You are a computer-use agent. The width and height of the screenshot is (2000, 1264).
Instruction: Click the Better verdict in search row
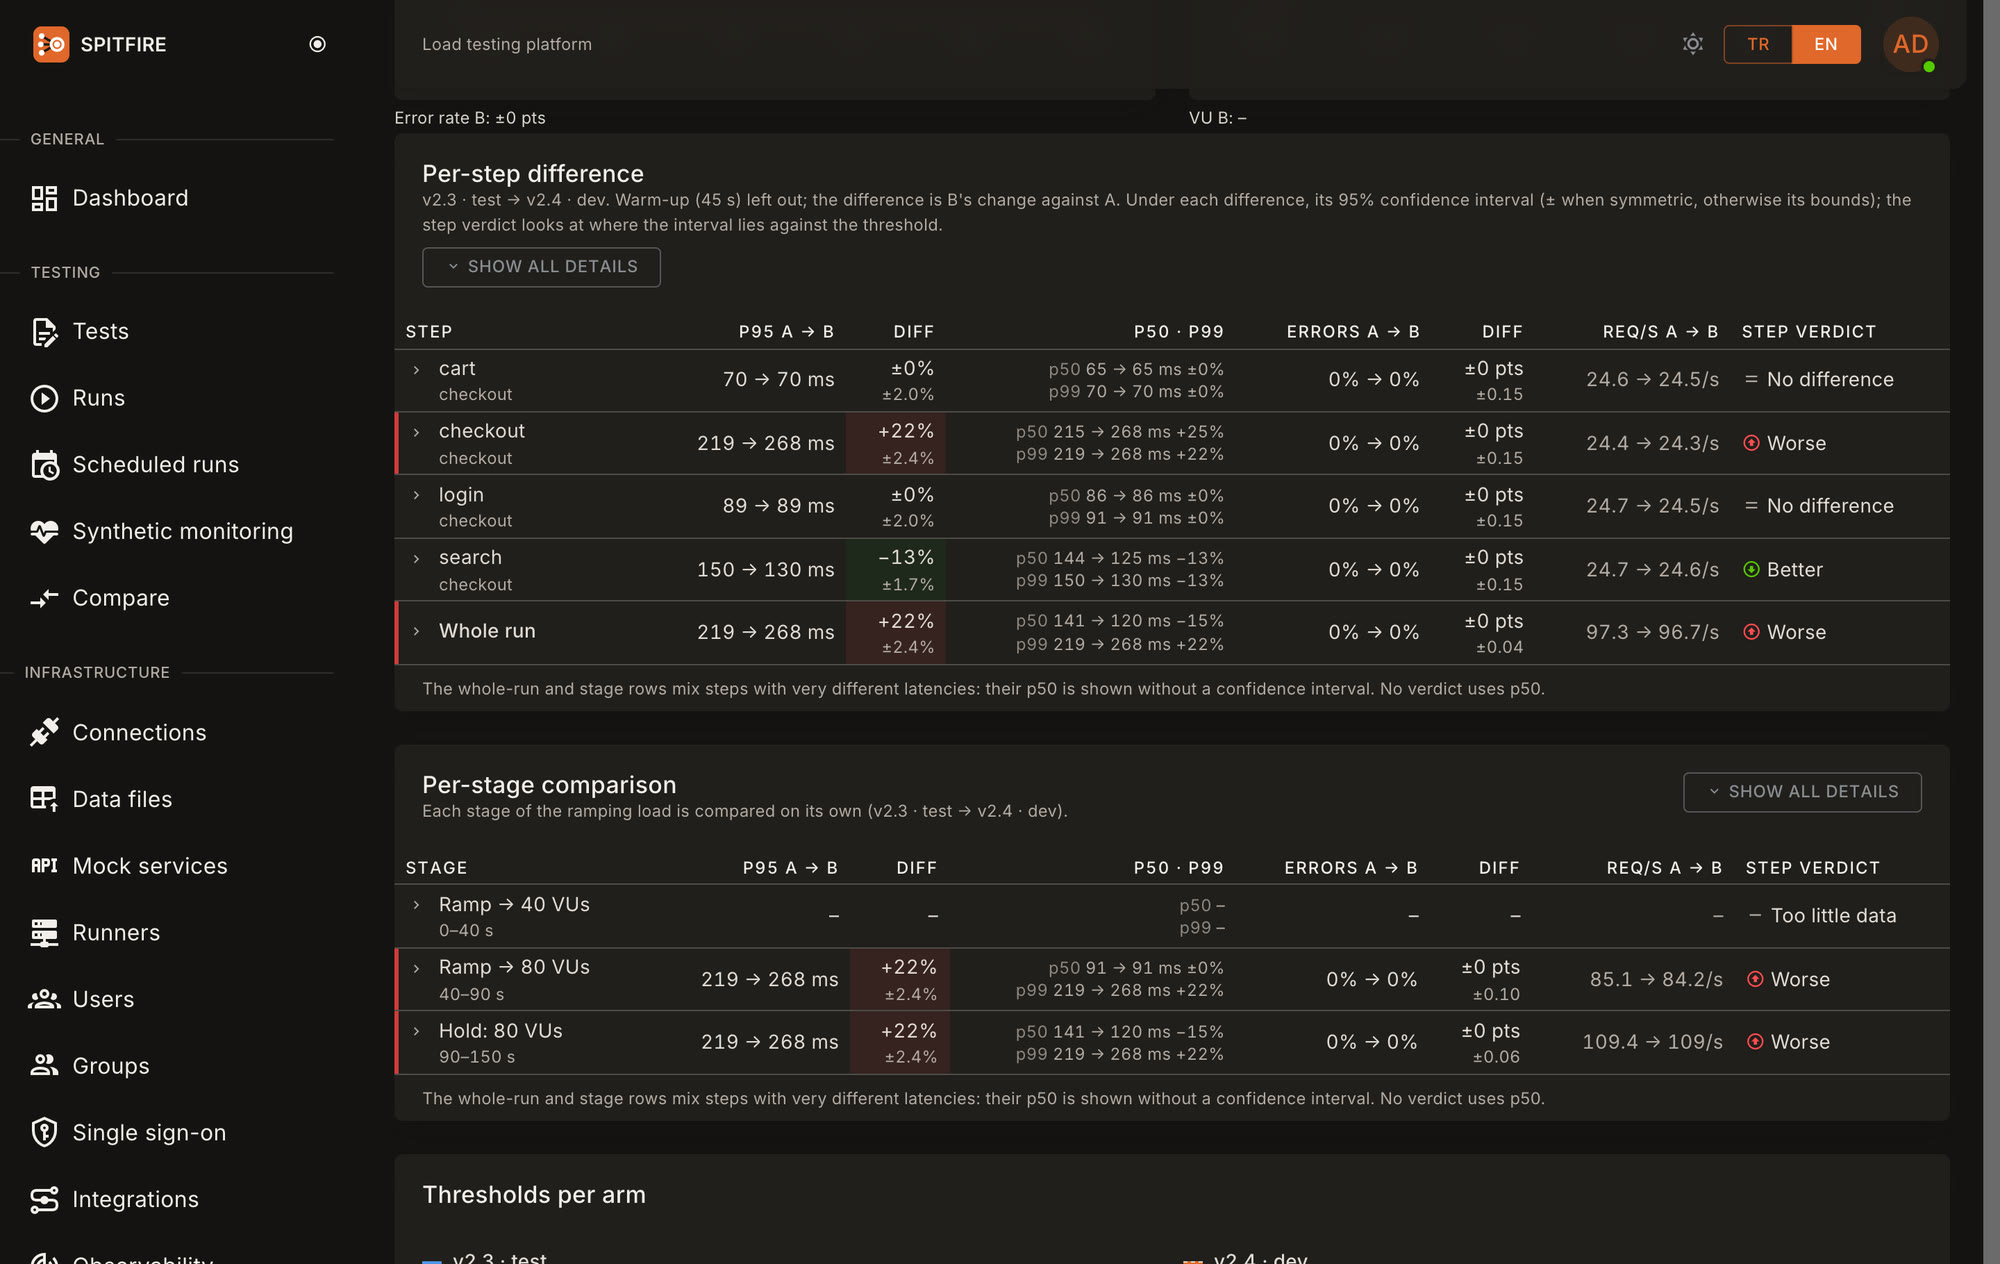coord(1783,570)
